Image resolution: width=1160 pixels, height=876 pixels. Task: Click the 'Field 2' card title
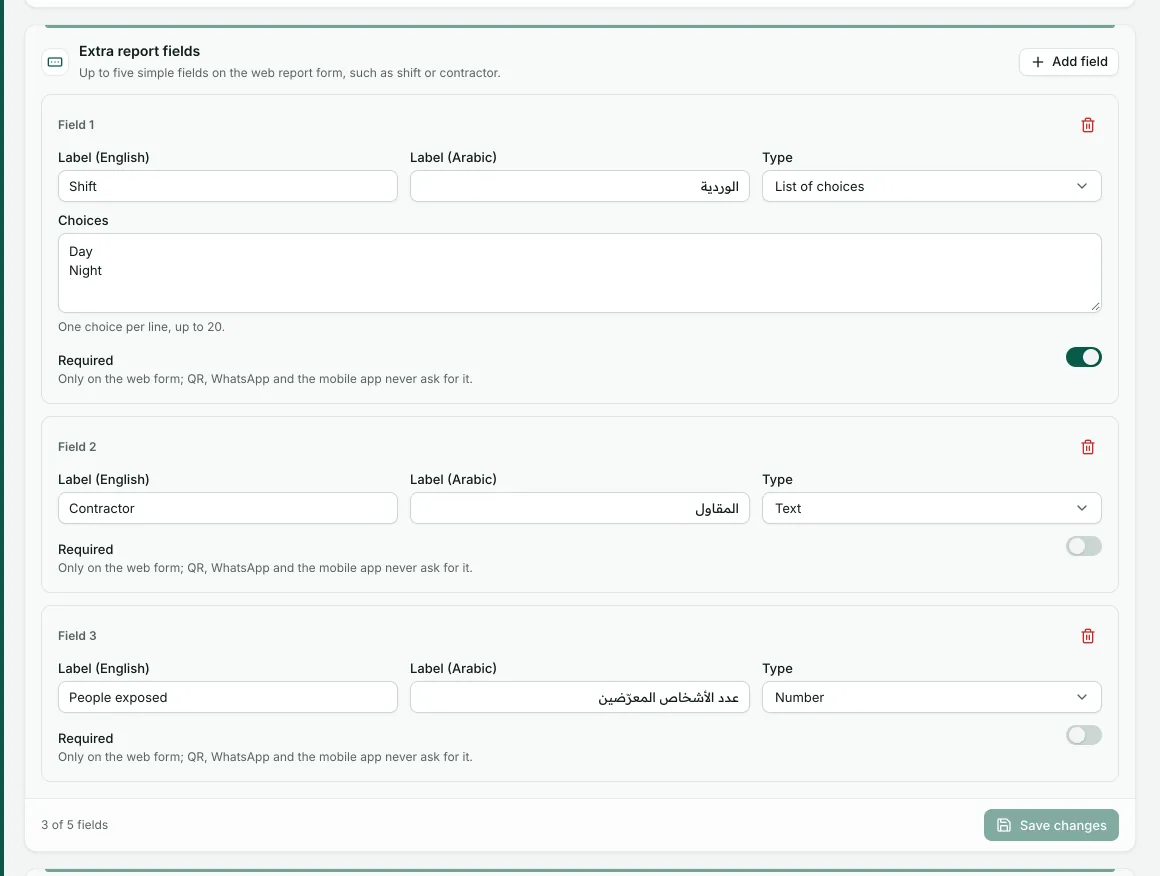click(77, 447)
